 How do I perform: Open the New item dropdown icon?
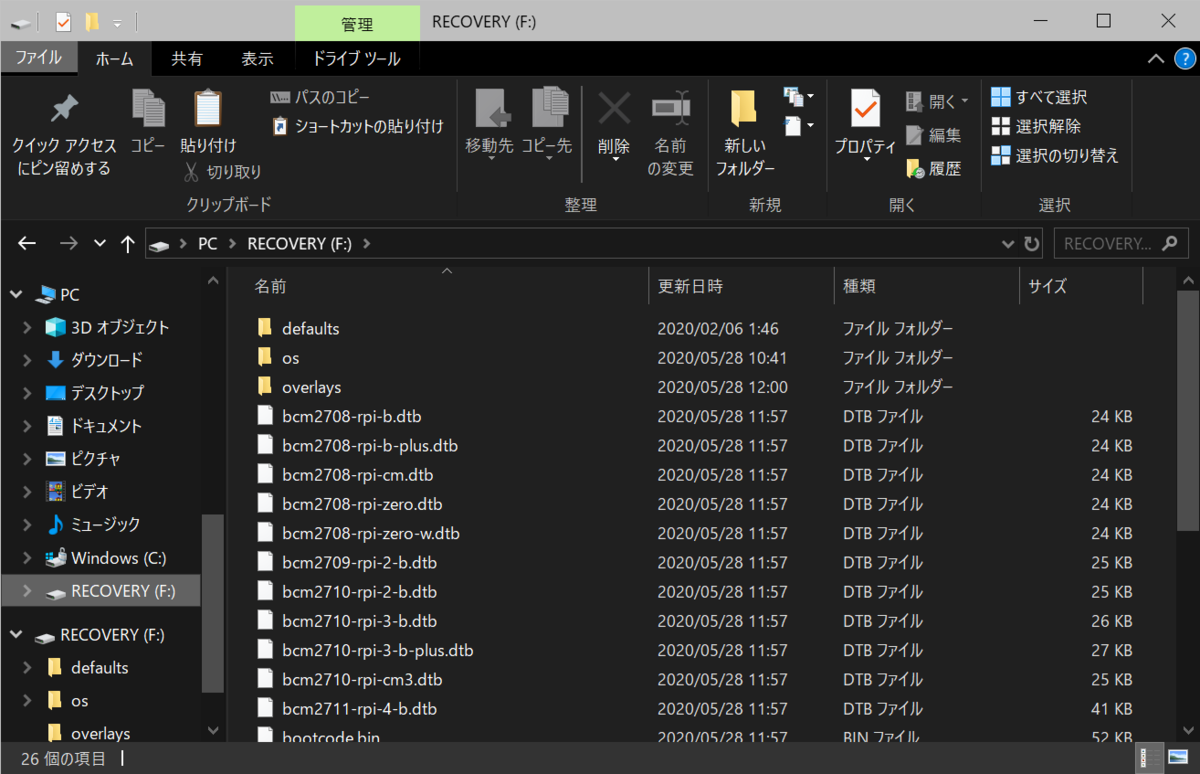tap(799, 97)
